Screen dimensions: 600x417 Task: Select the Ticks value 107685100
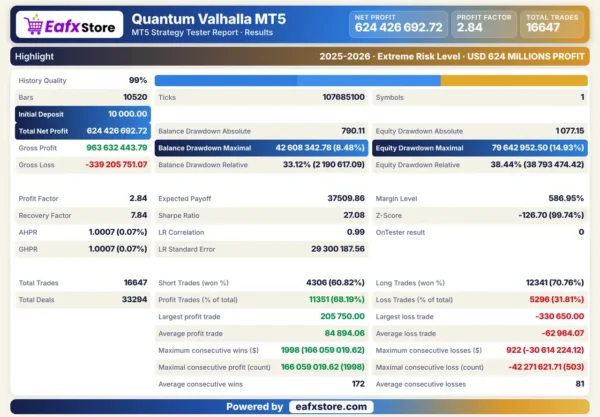point(344,97)
